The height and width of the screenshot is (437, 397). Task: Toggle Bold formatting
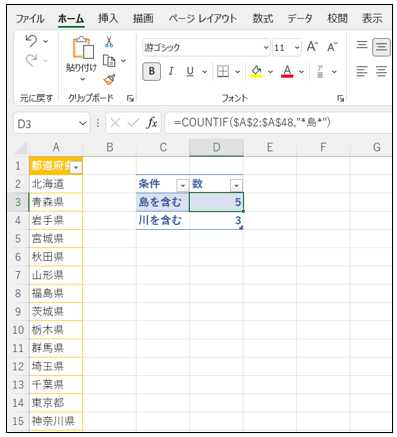pyautogui.click(x=152, y=71)
